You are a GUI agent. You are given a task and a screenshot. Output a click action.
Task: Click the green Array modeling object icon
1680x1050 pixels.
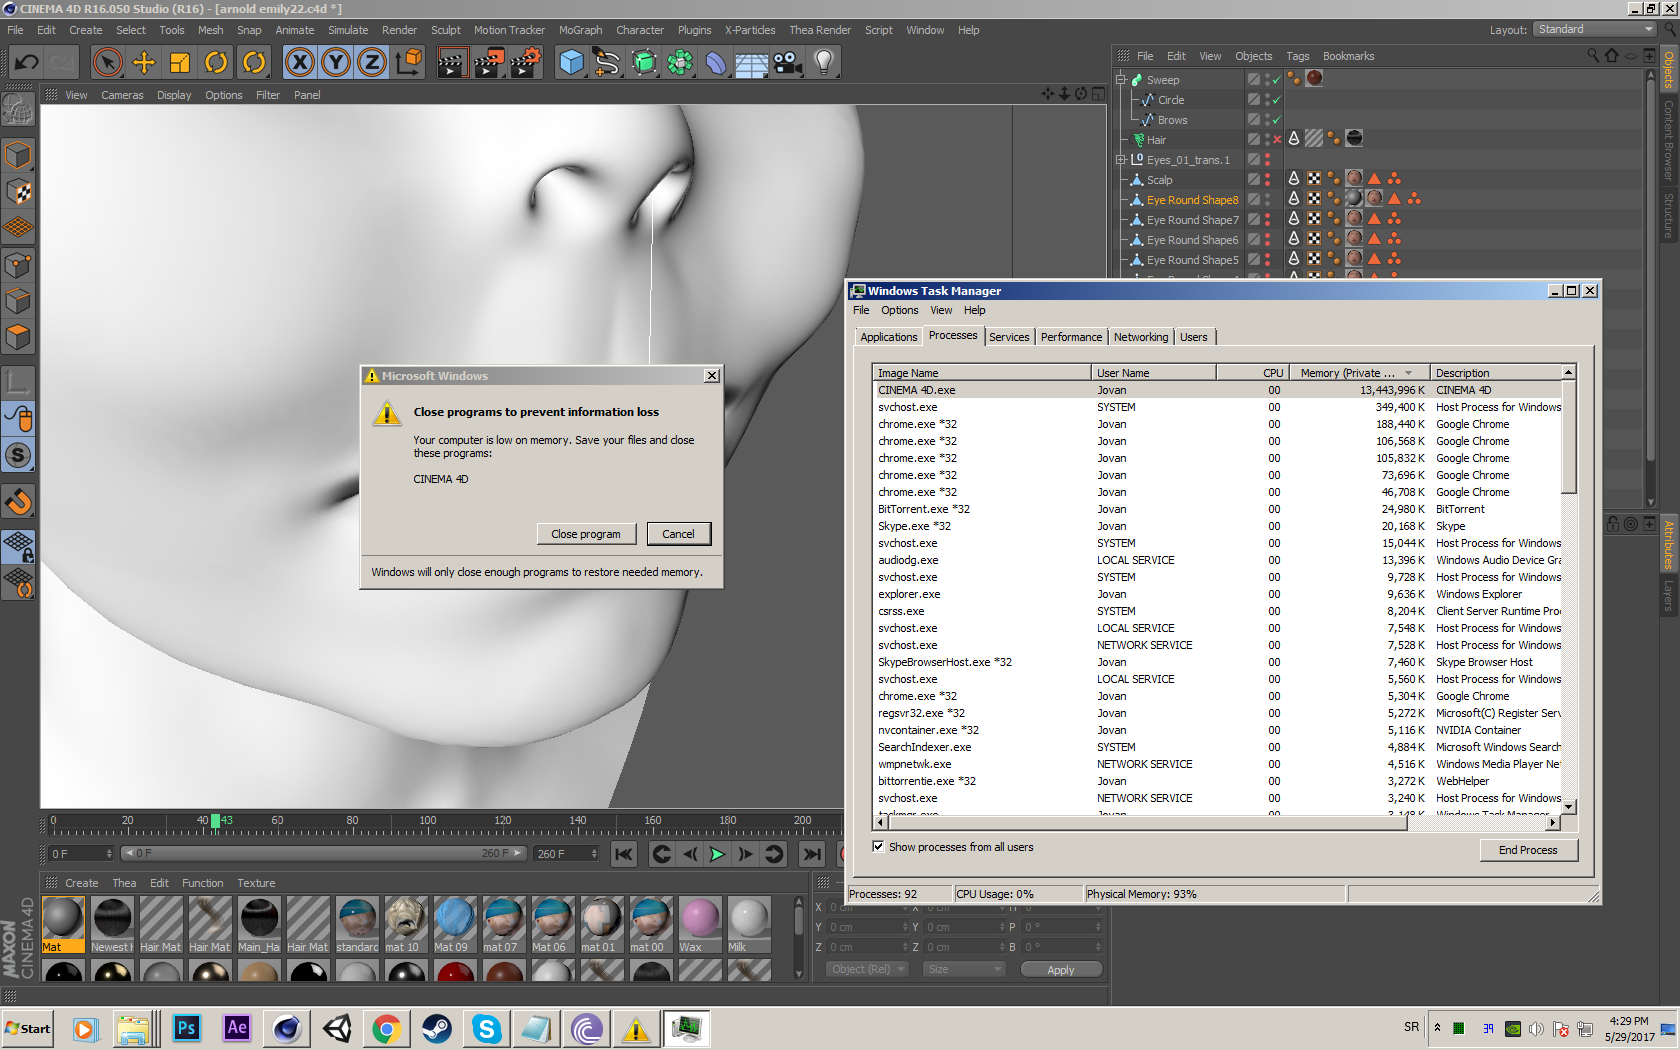[680, 63]
